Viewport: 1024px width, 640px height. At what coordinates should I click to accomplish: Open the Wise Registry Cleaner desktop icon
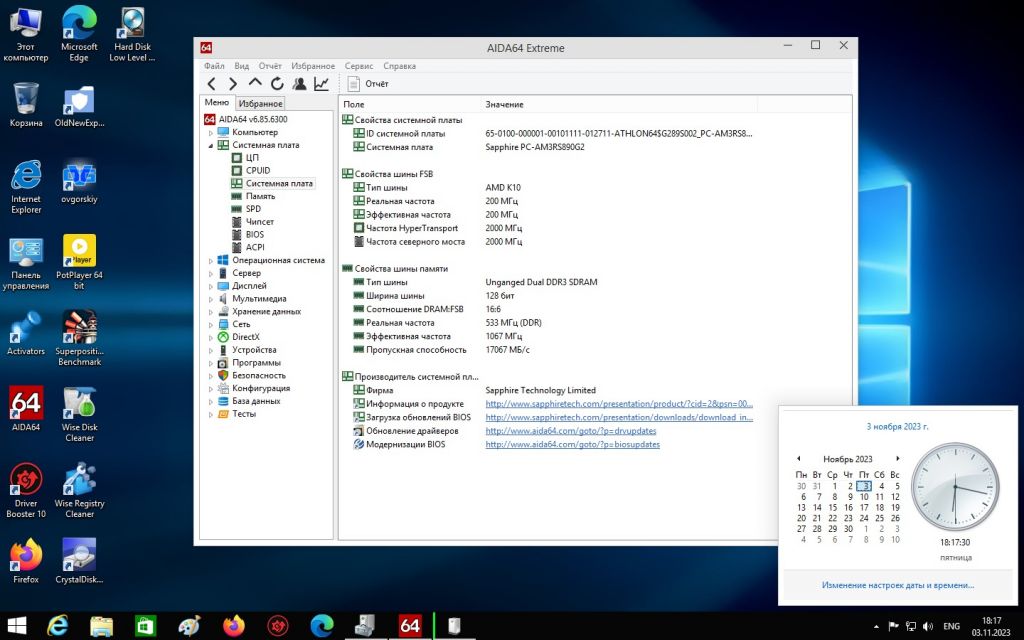click(79, 490)
